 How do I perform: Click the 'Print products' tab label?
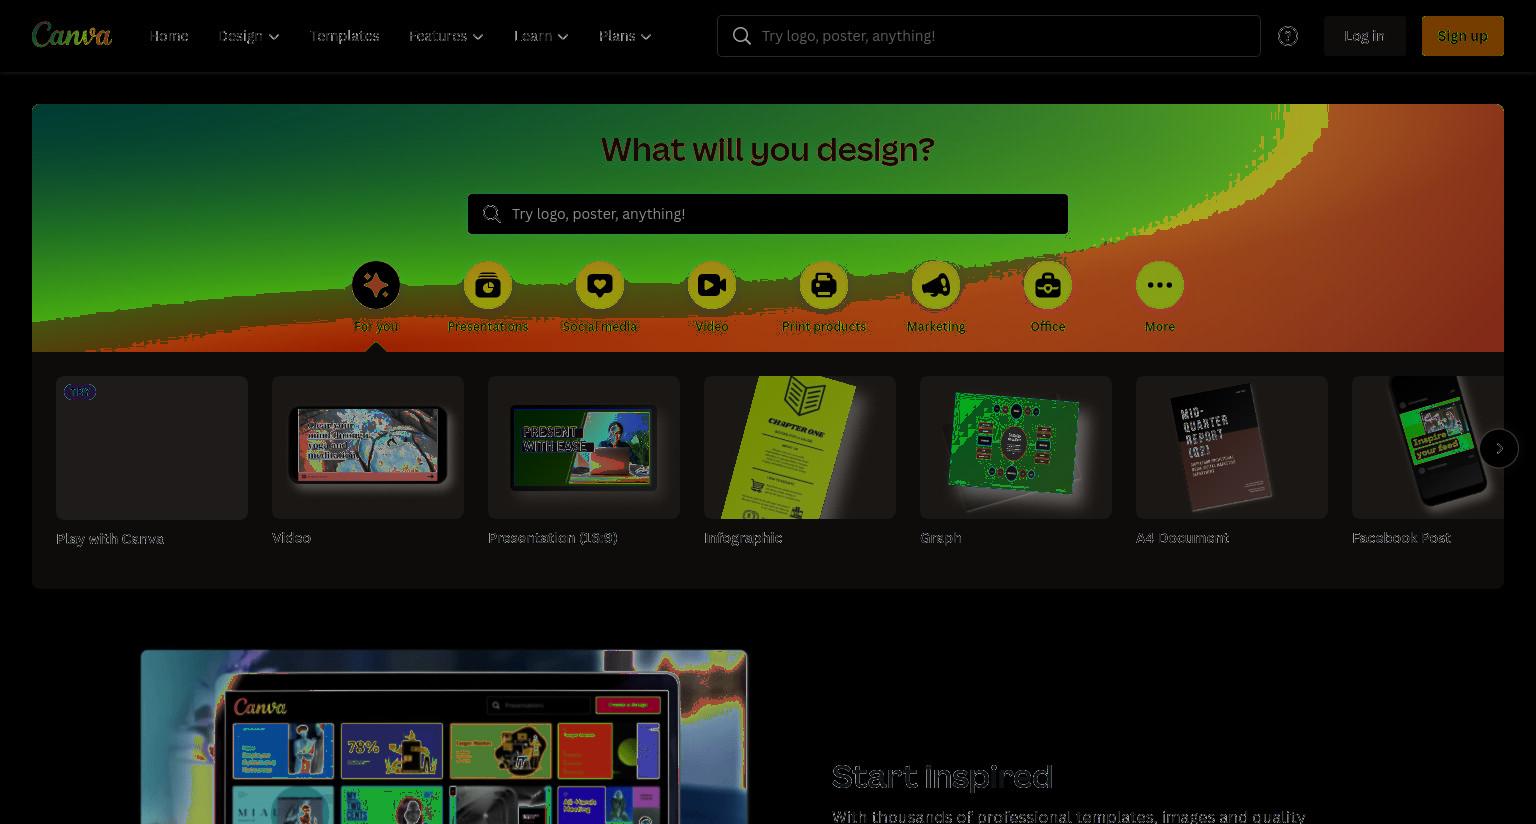[824, 326]
